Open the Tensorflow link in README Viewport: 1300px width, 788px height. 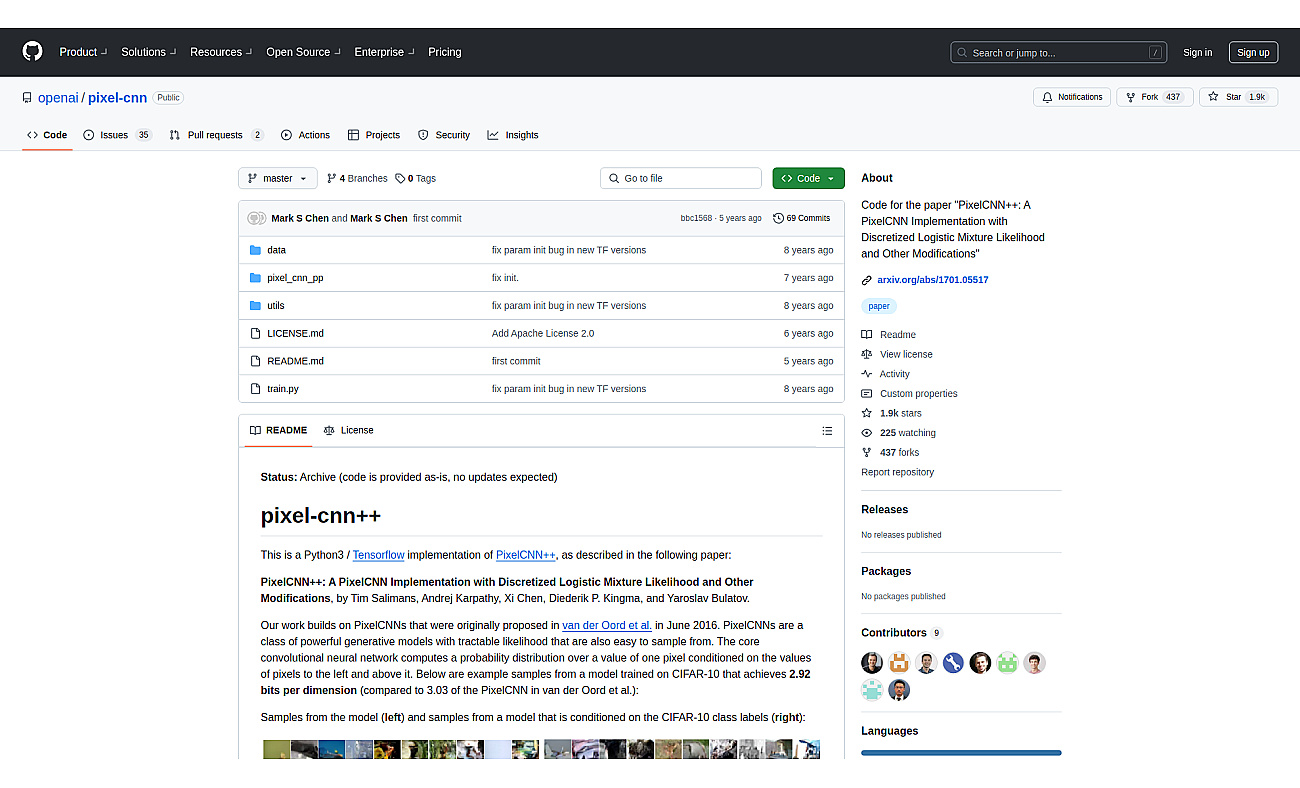(x=378, y=555)
